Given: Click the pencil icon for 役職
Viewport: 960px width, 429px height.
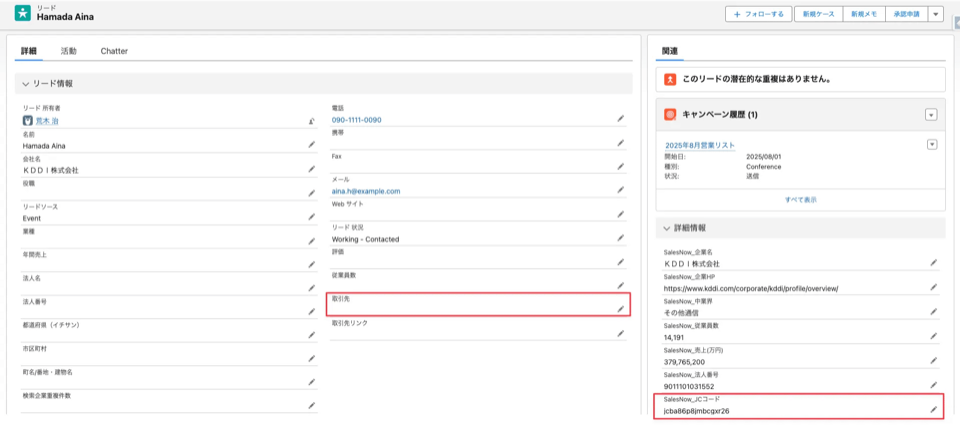Looking at the screenshot, I should click(x=312, y=193).
